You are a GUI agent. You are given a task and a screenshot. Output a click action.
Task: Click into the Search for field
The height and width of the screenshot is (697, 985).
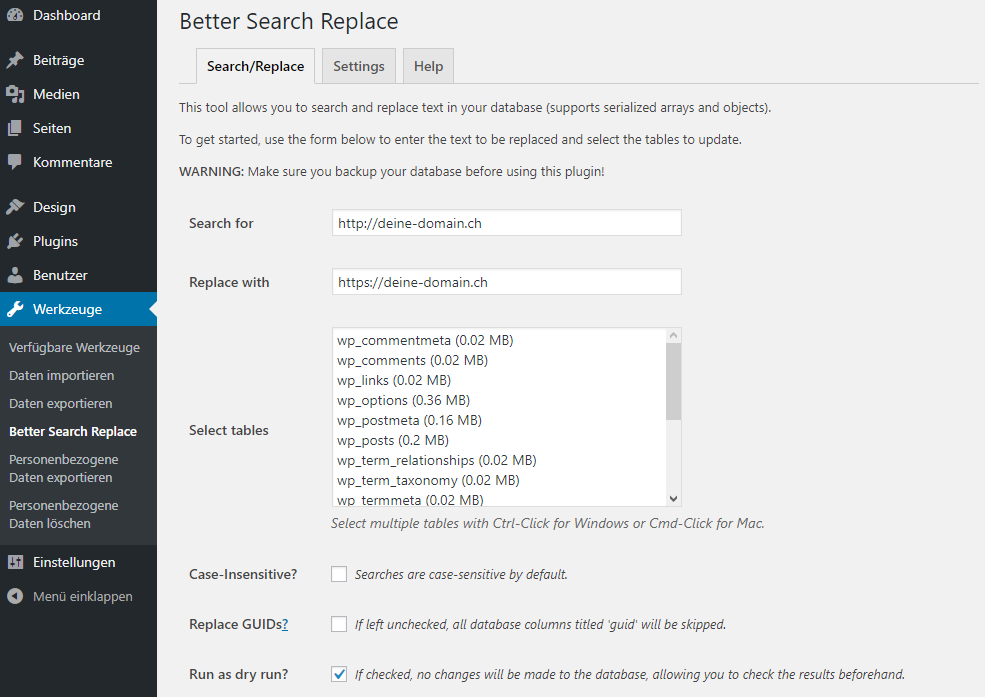[x=506, y=223]
